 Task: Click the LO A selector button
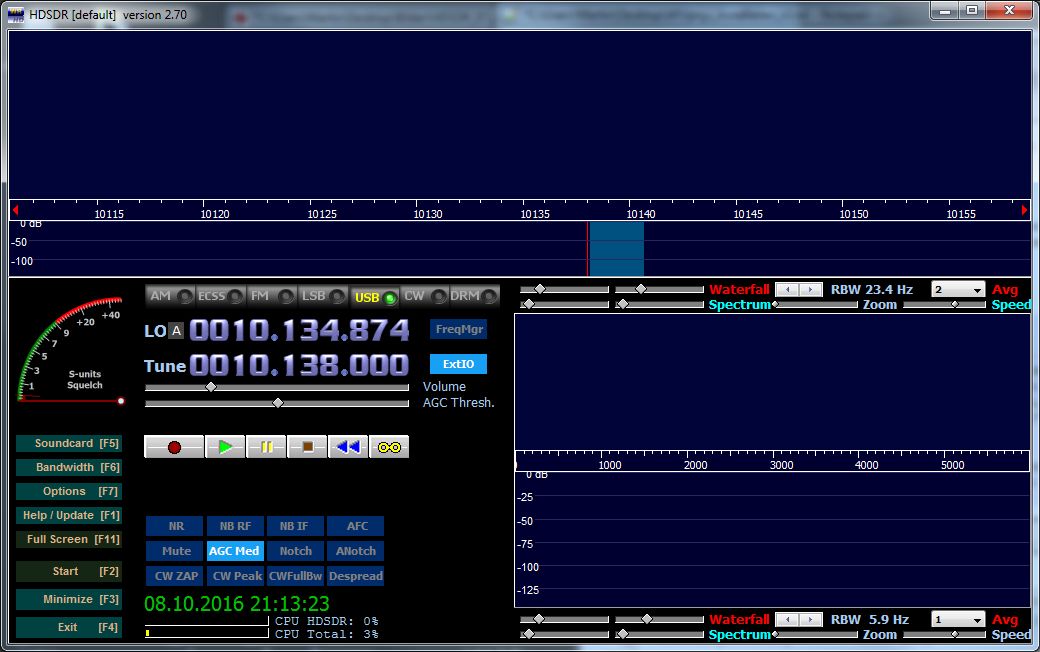[x=176, y=330]
